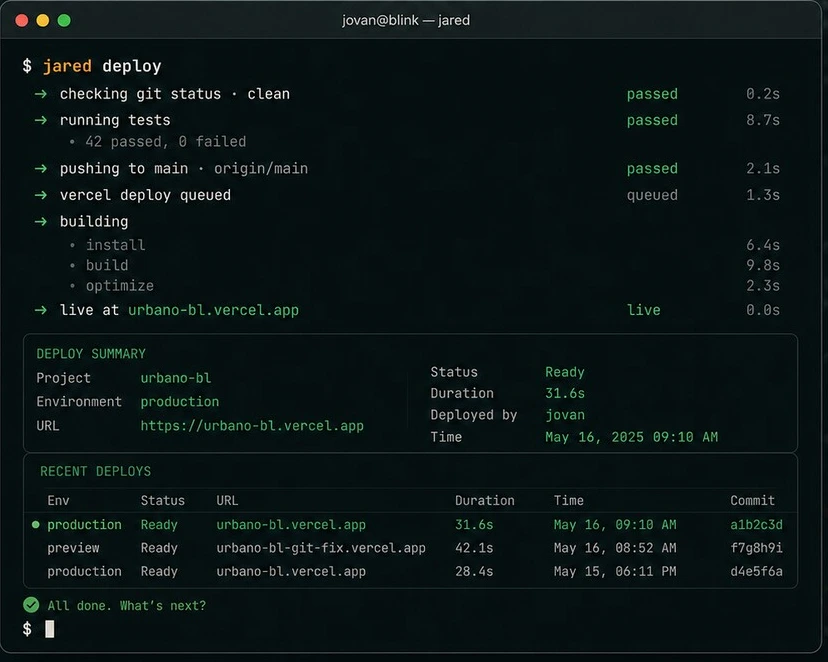Screen dimensions: 828x662
Task: Click the 9.8s build duration
Action: [763, 265]
